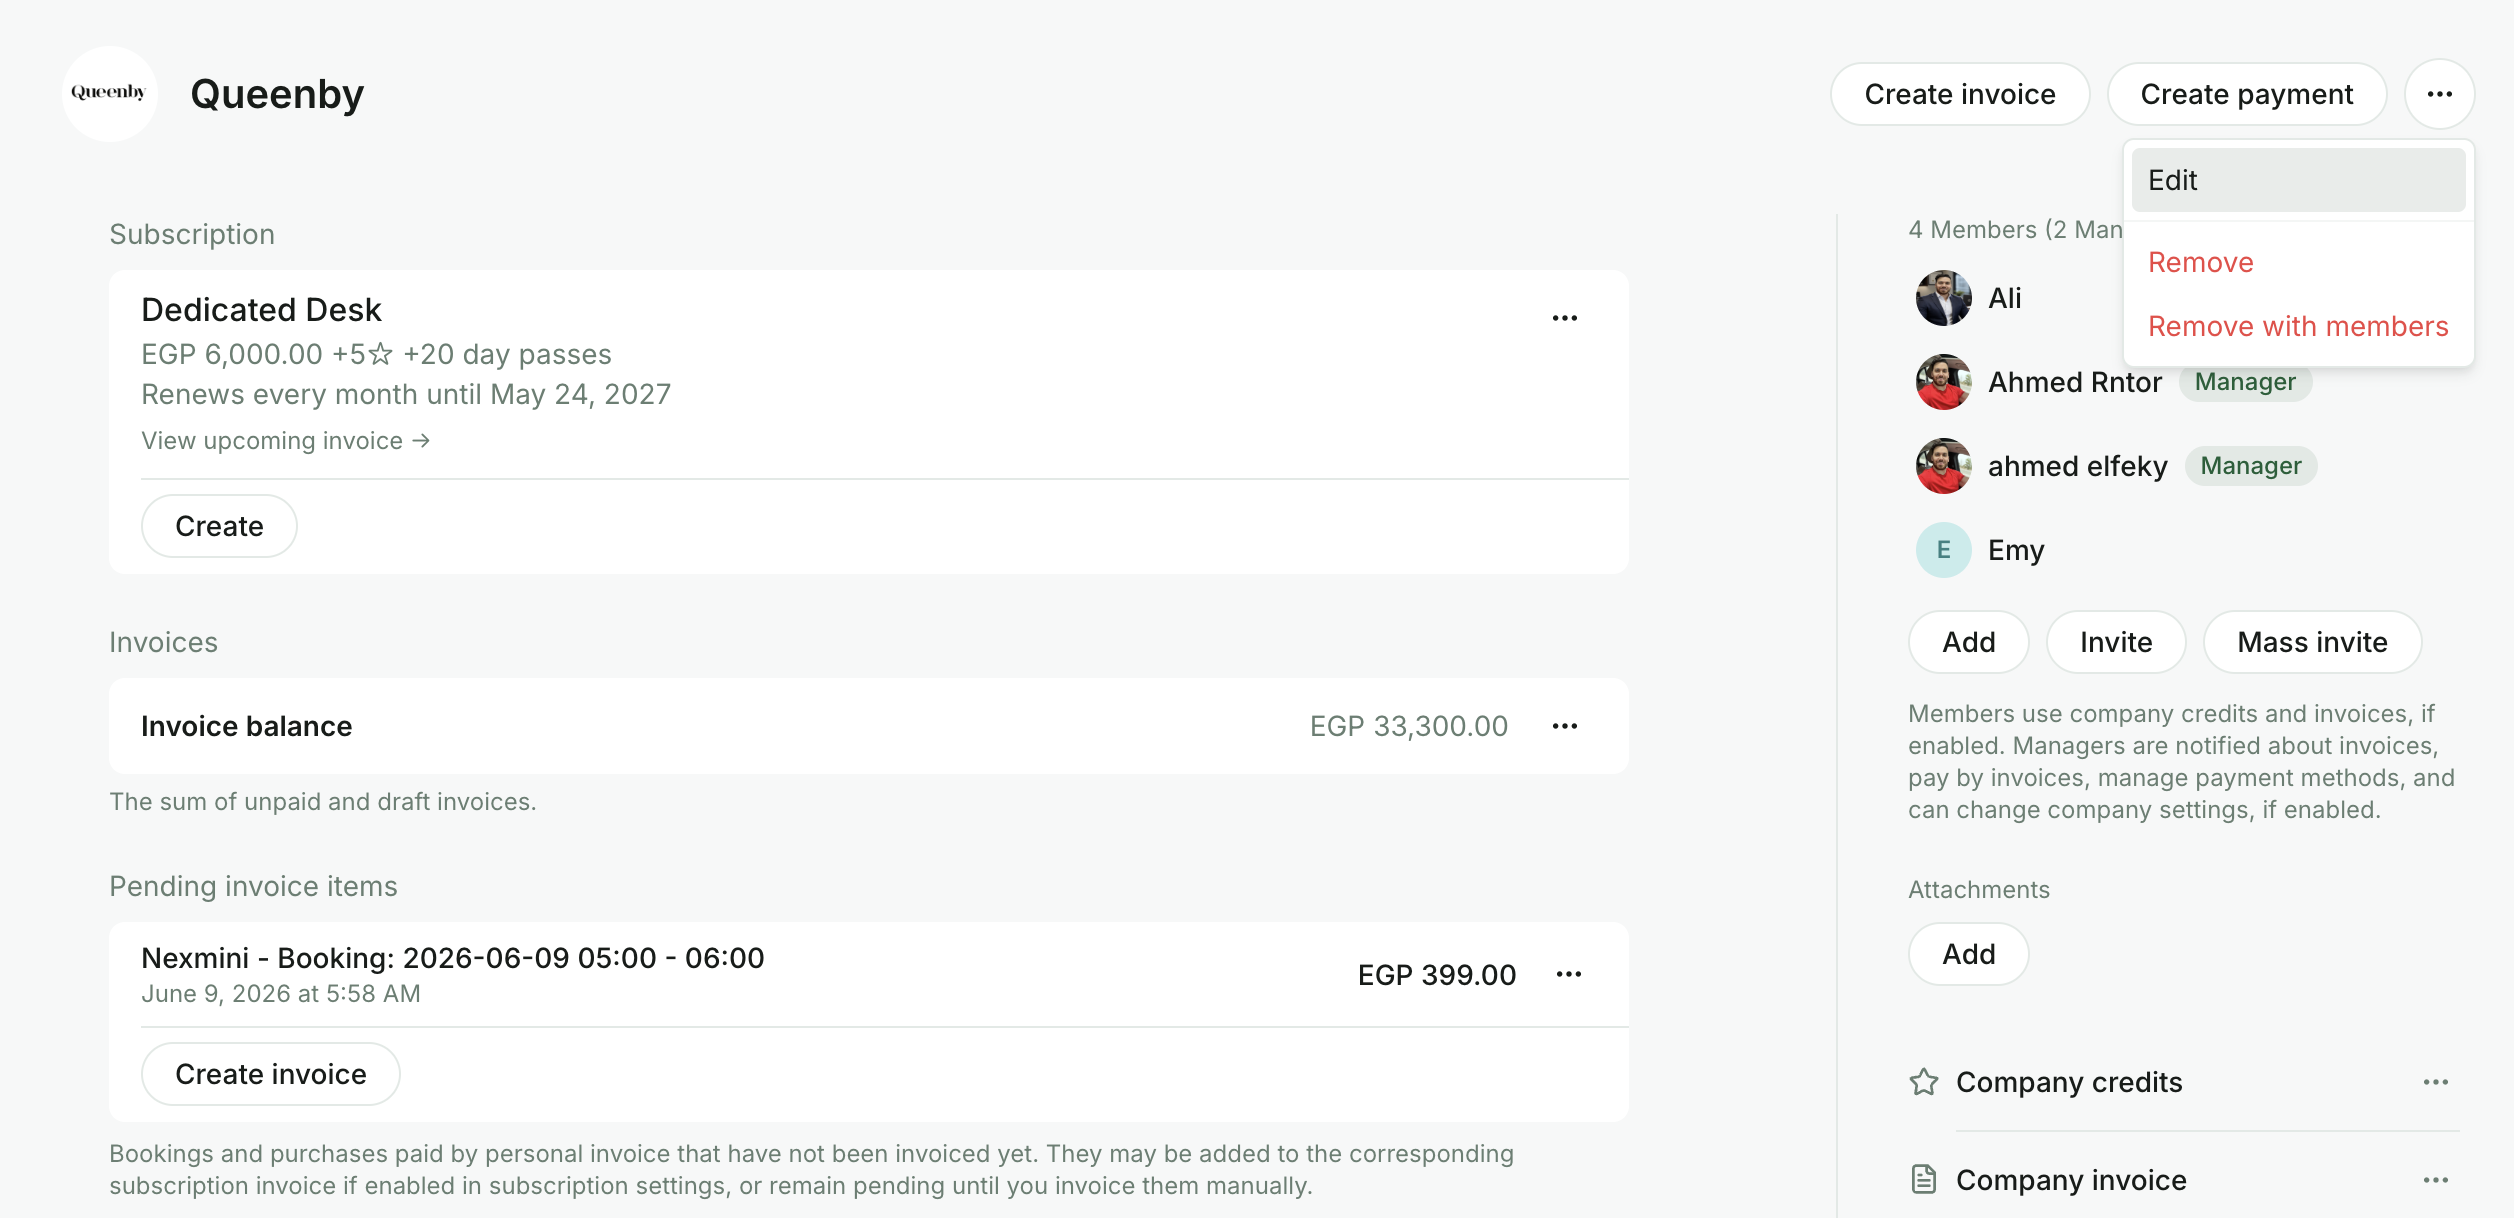The image size is (2514, 1218).
Task: Click the Company invoice document icon
Action: tap(1924, 1180)
